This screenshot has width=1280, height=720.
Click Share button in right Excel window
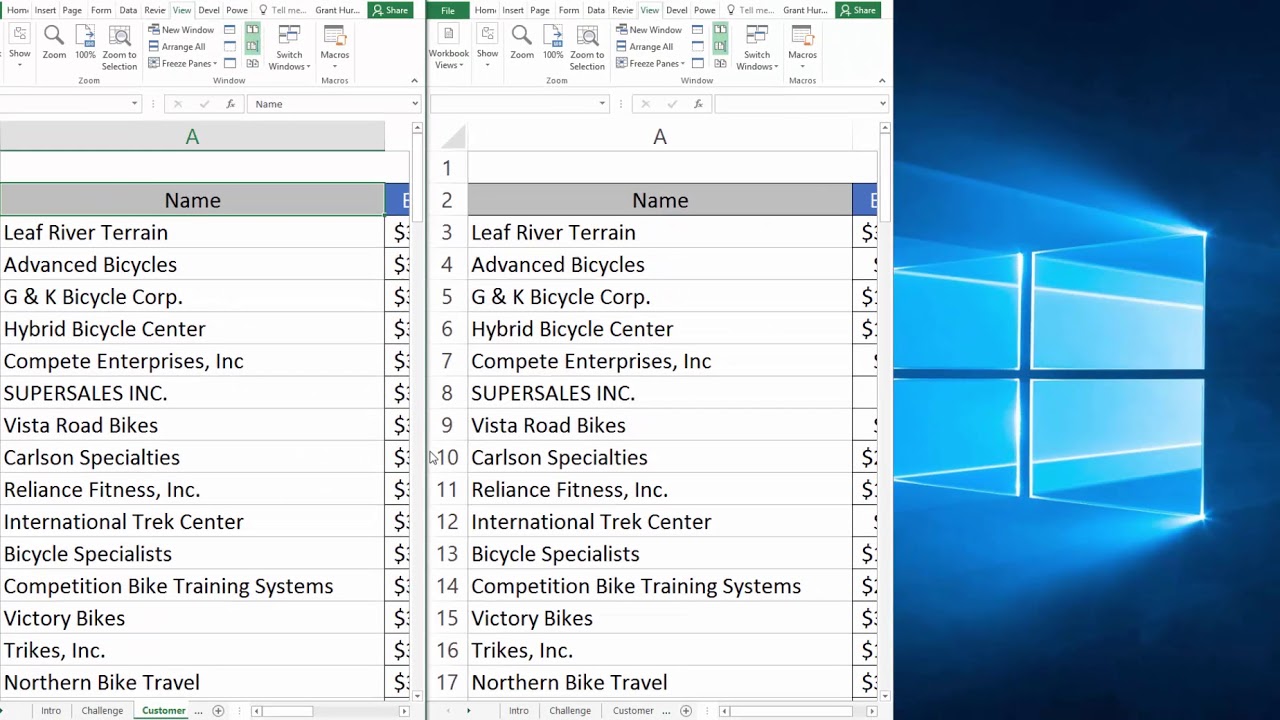858,10
